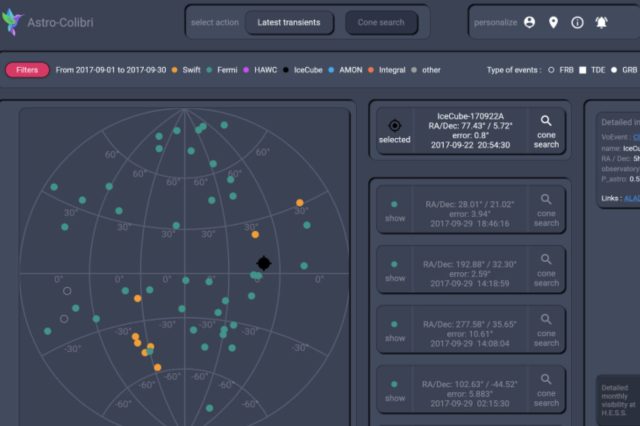Screen dimensions: 640x426
Task: Open detailed monthly visibility at H.E.S.S.
Action: (615, 396)
